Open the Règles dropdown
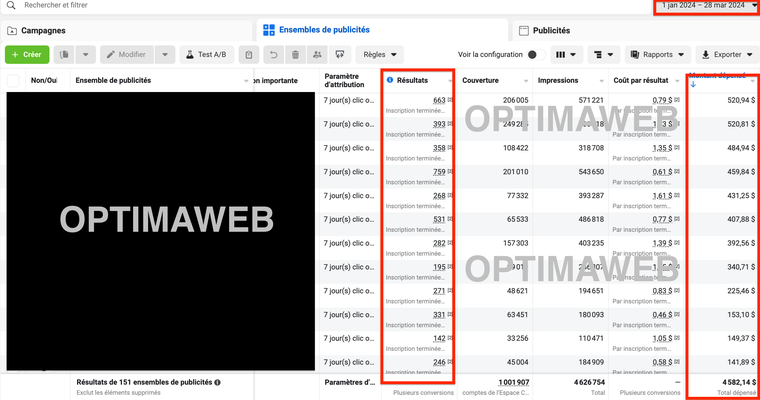Image resolution: width=760 pixels, height=400 pixels. tap(380, 55)
